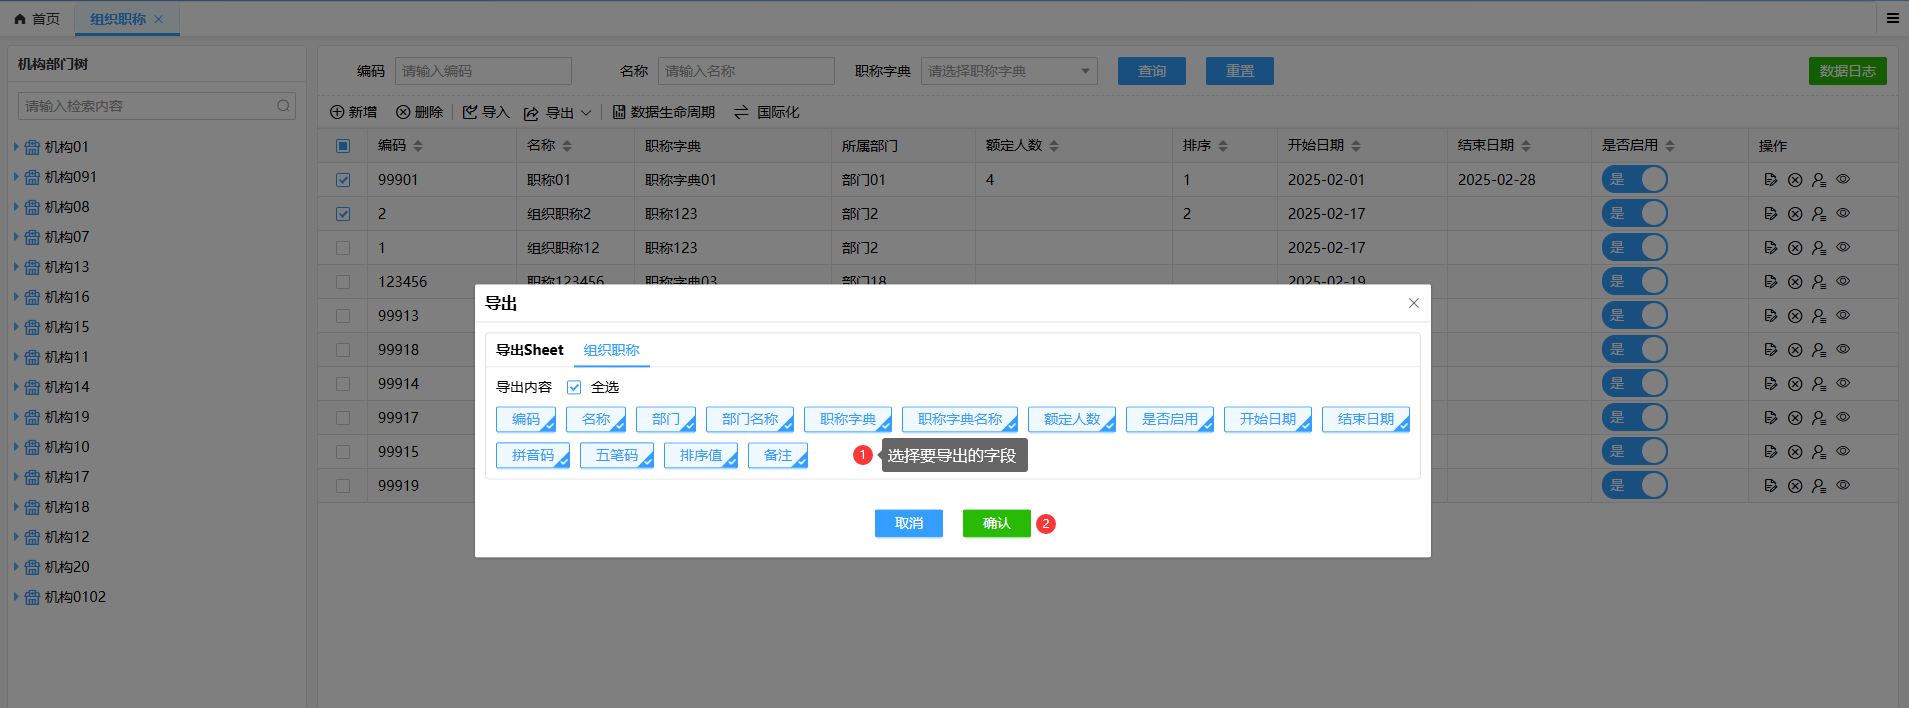This screenshot has height=708, width=1909.
Task: Click the view eye icon in row 99919
Action: coord(1843,485)
